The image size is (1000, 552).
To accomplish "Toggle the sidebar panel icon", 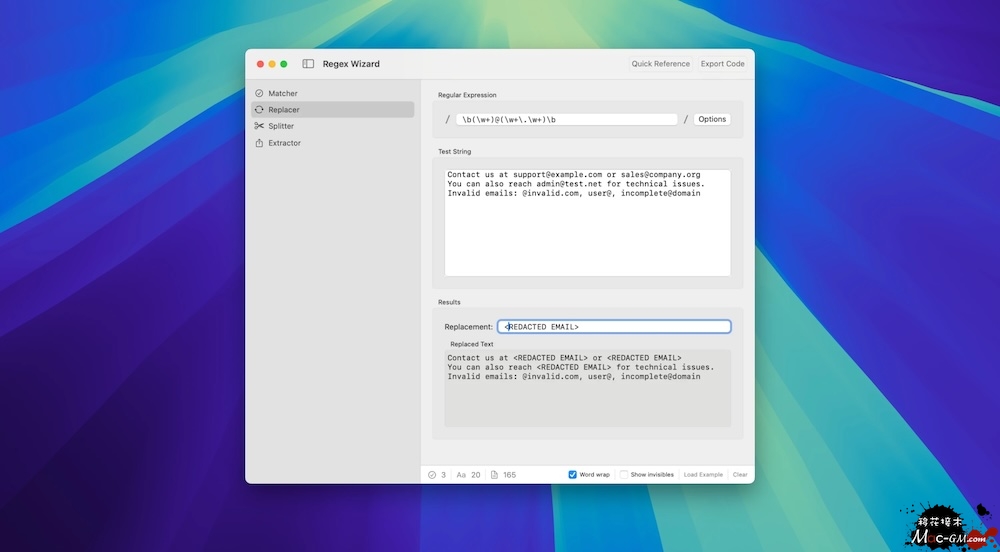I will click(308, 64).
